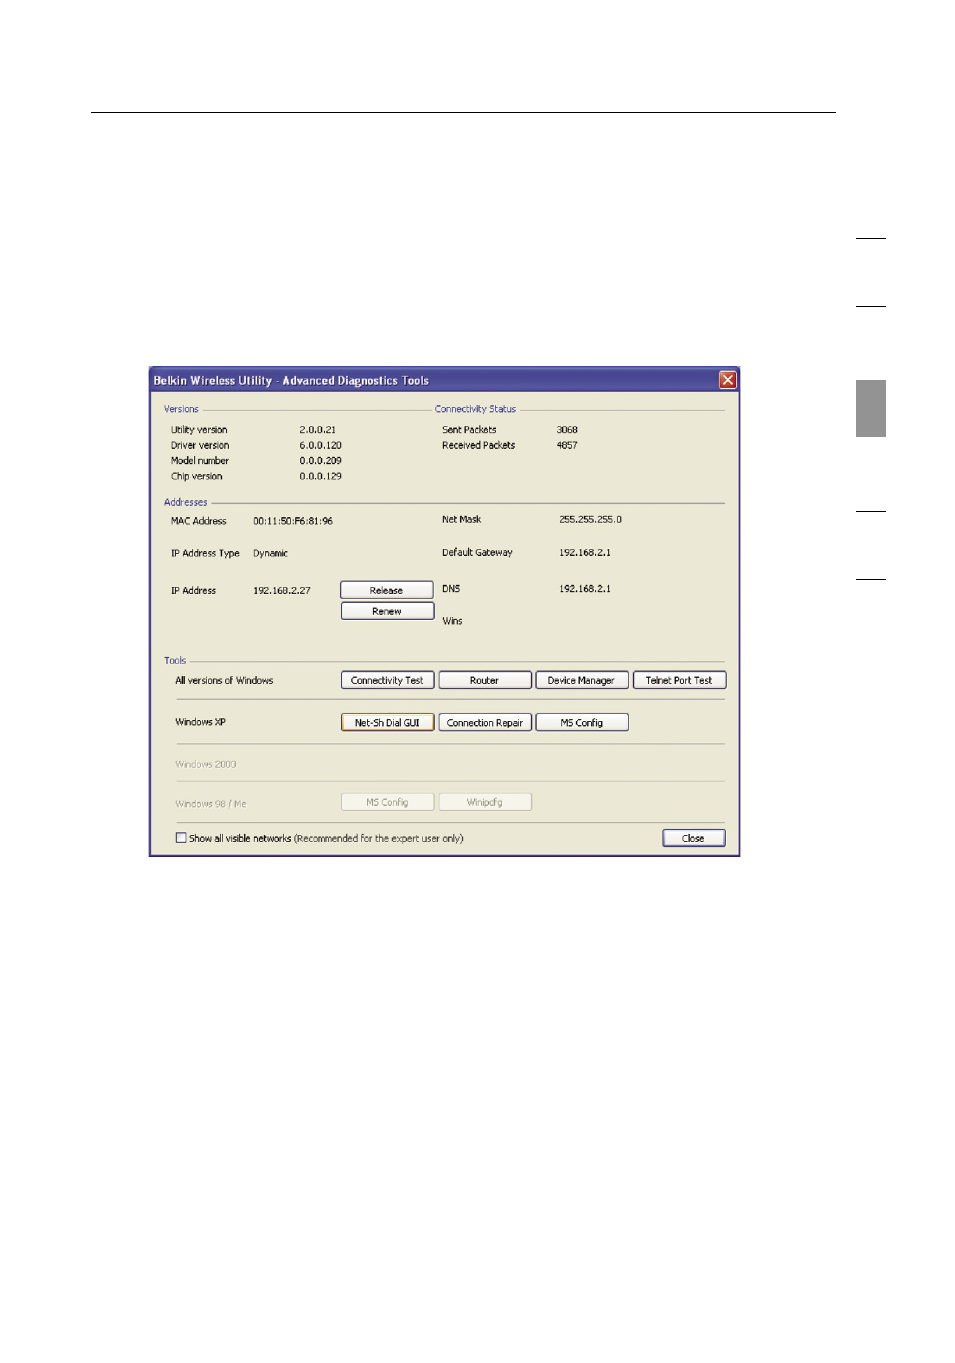Select the IP address value 192.168.2.27
Viewport: 955px width, 1363px height.
(282, 591)
